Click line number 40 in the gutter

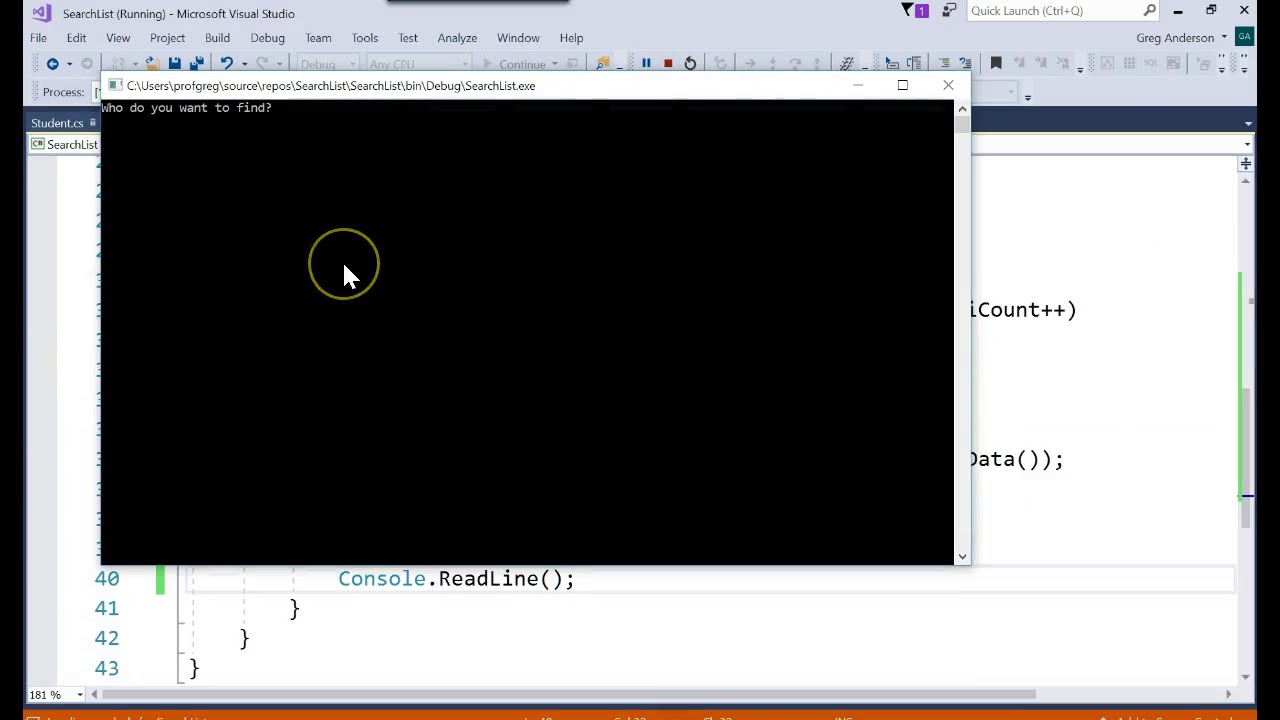coord(107,579)
